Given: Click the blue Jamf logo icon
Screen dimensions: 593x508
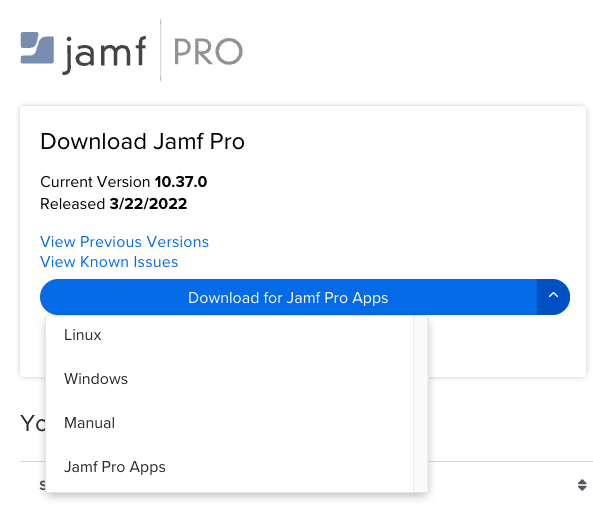Looking at the screenshot, I should (x=37, y=48).
